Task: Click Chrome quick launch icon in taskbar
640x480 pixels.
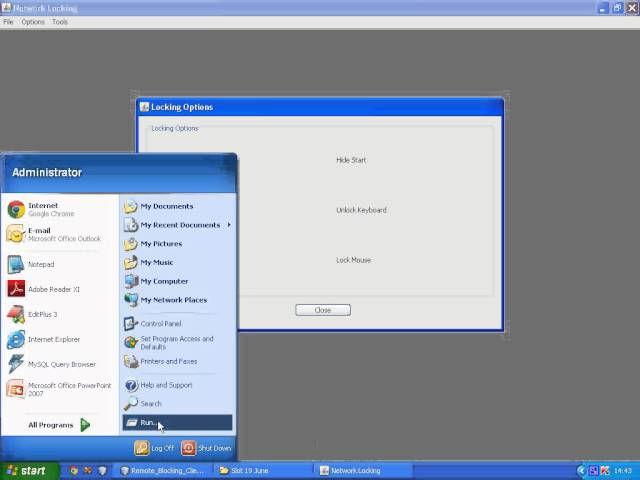Action: (x=73, y=471)
